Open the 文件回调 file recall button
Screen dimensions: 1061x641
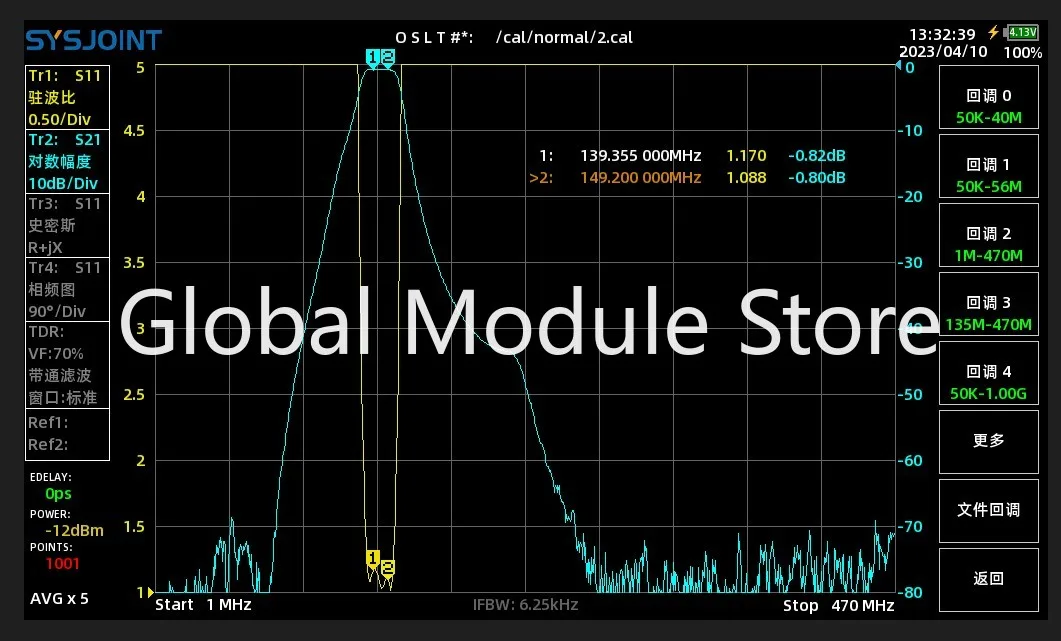pos(989,511)
